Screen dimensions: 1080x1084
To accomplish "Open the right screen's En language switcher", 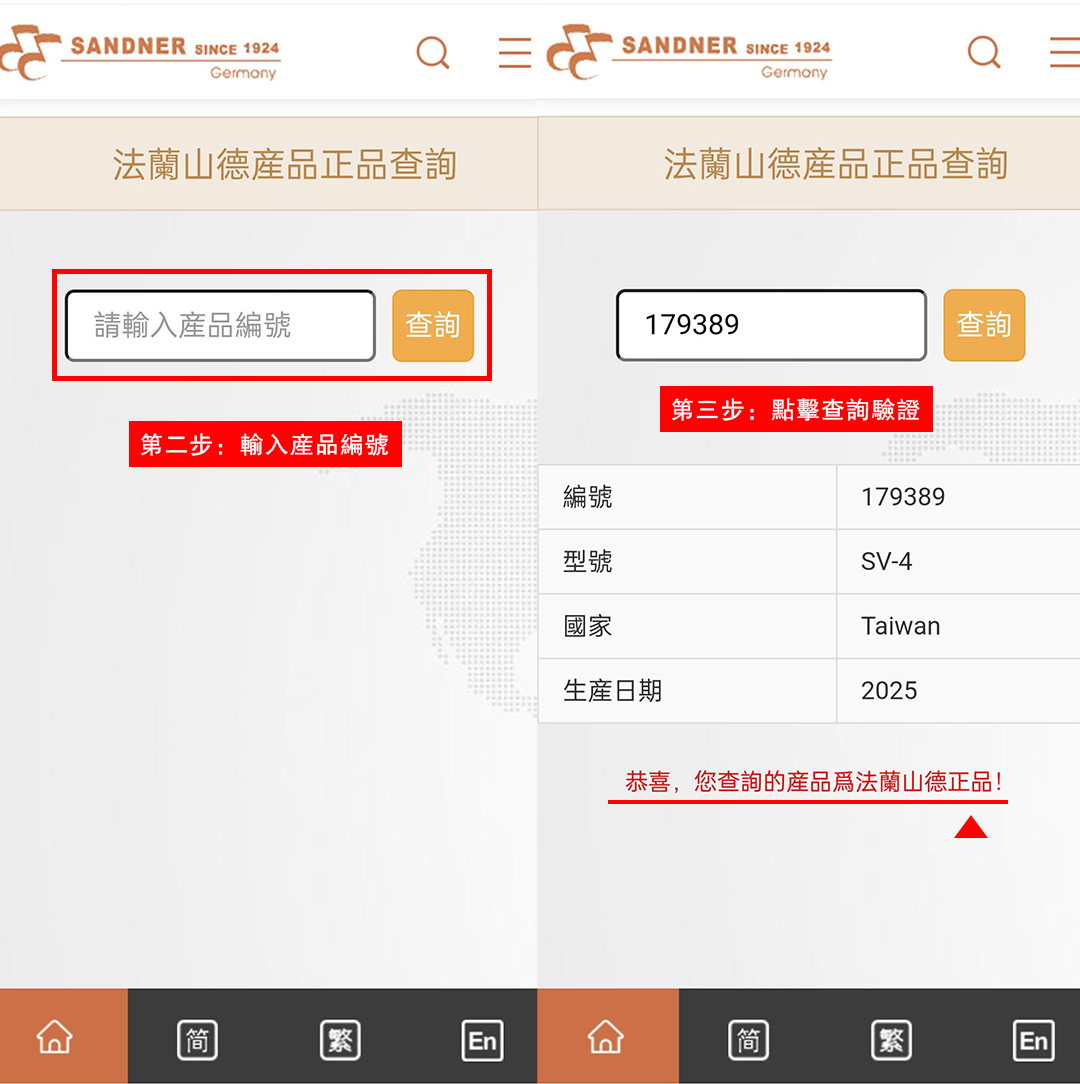I will pyautogui.click(x=1034, y=1040).
